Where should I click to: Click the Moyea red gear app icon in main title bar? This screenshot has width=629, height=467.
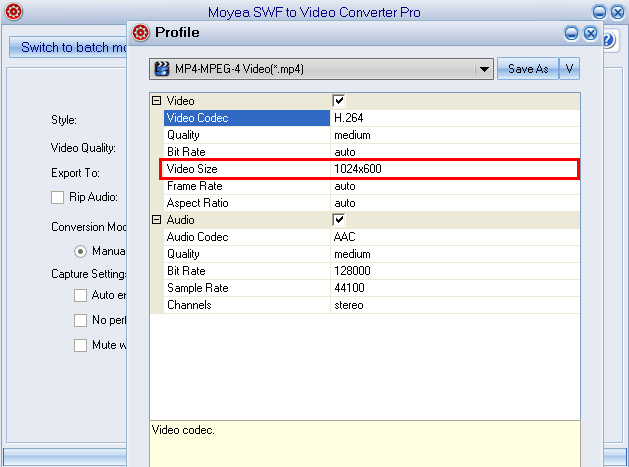(14, 11)
